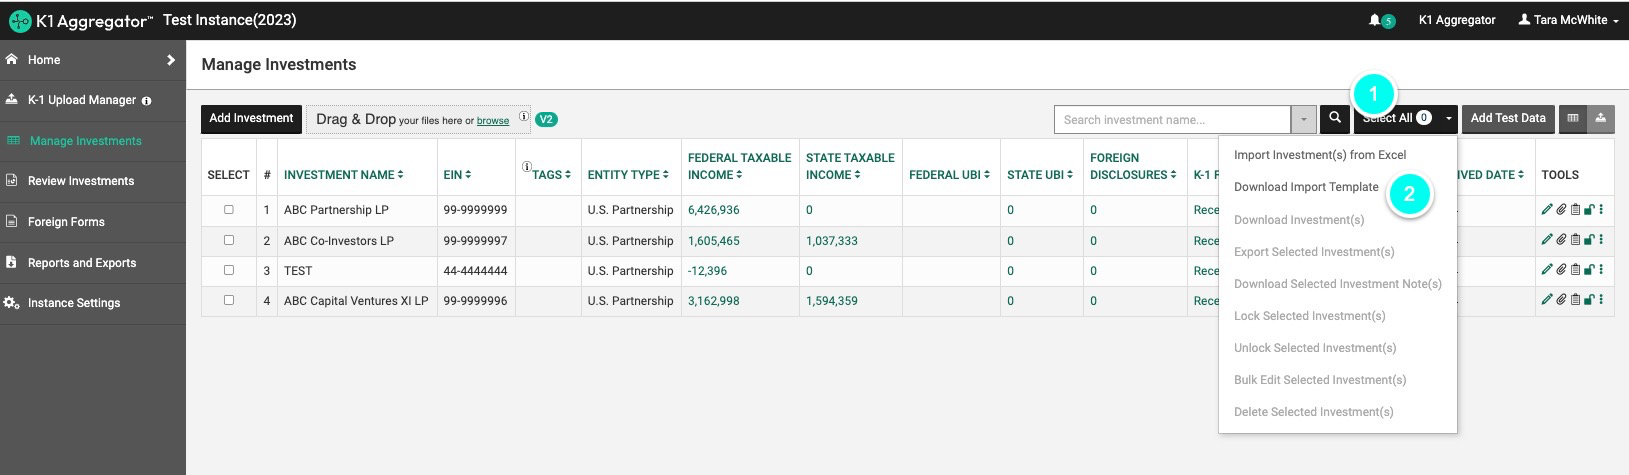The height and width of the screenshot is (475, 1629).
Task: Check the select box for ABC Partnership LP
Action: (229, 210)
